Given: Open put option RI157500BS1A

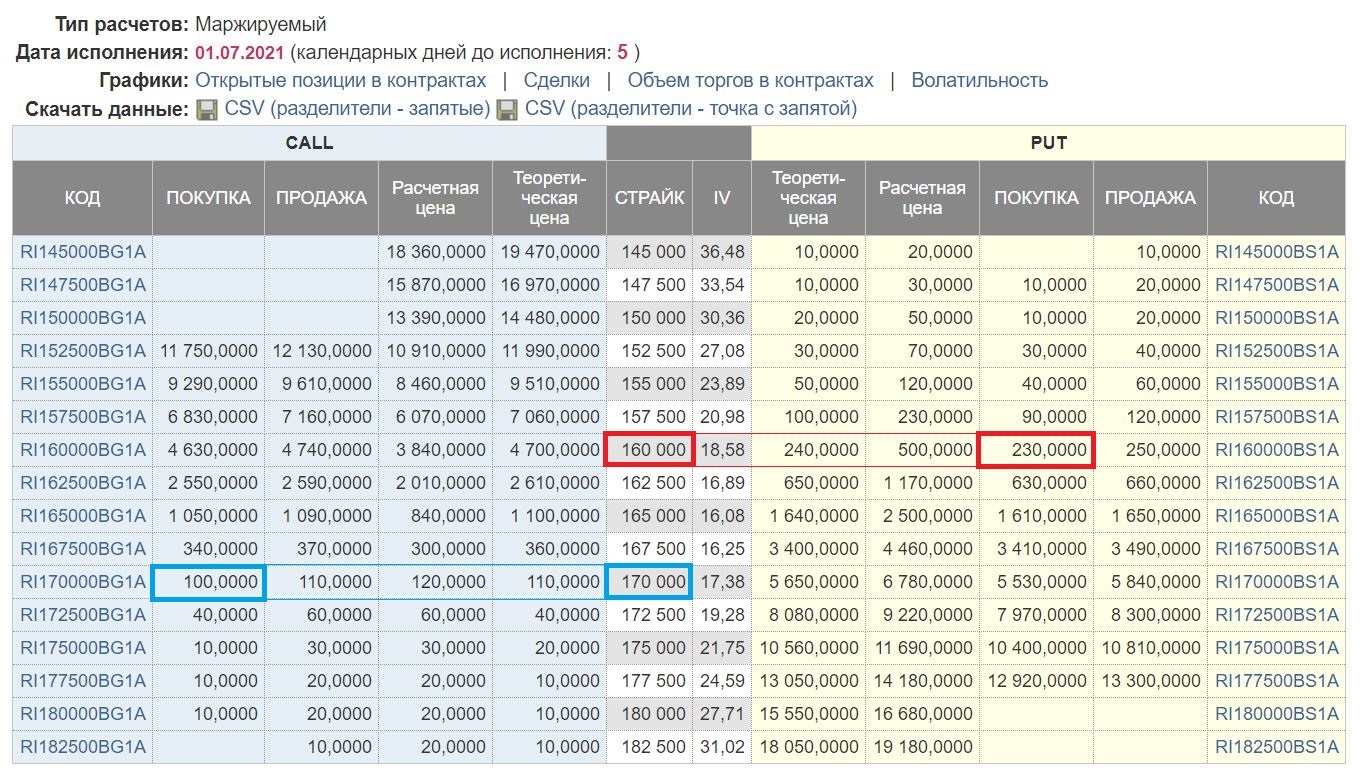Looking at the screenshot, I should pos(1276,417).
